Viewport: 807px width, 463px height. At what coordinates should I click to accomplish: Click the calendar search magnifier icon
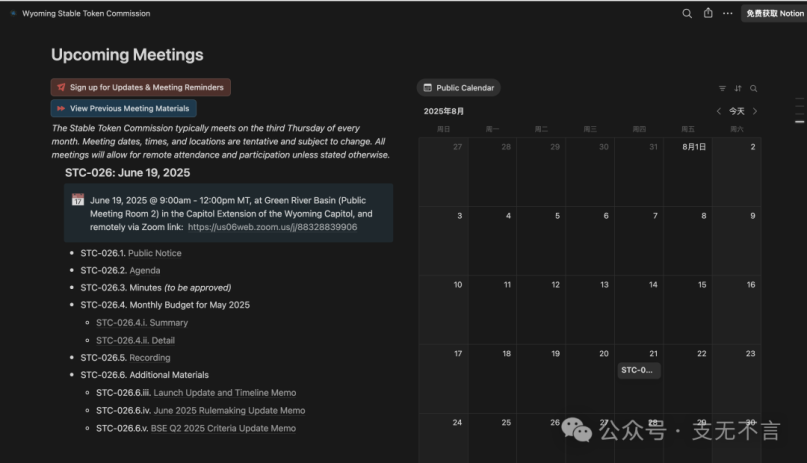click(754, 88)
